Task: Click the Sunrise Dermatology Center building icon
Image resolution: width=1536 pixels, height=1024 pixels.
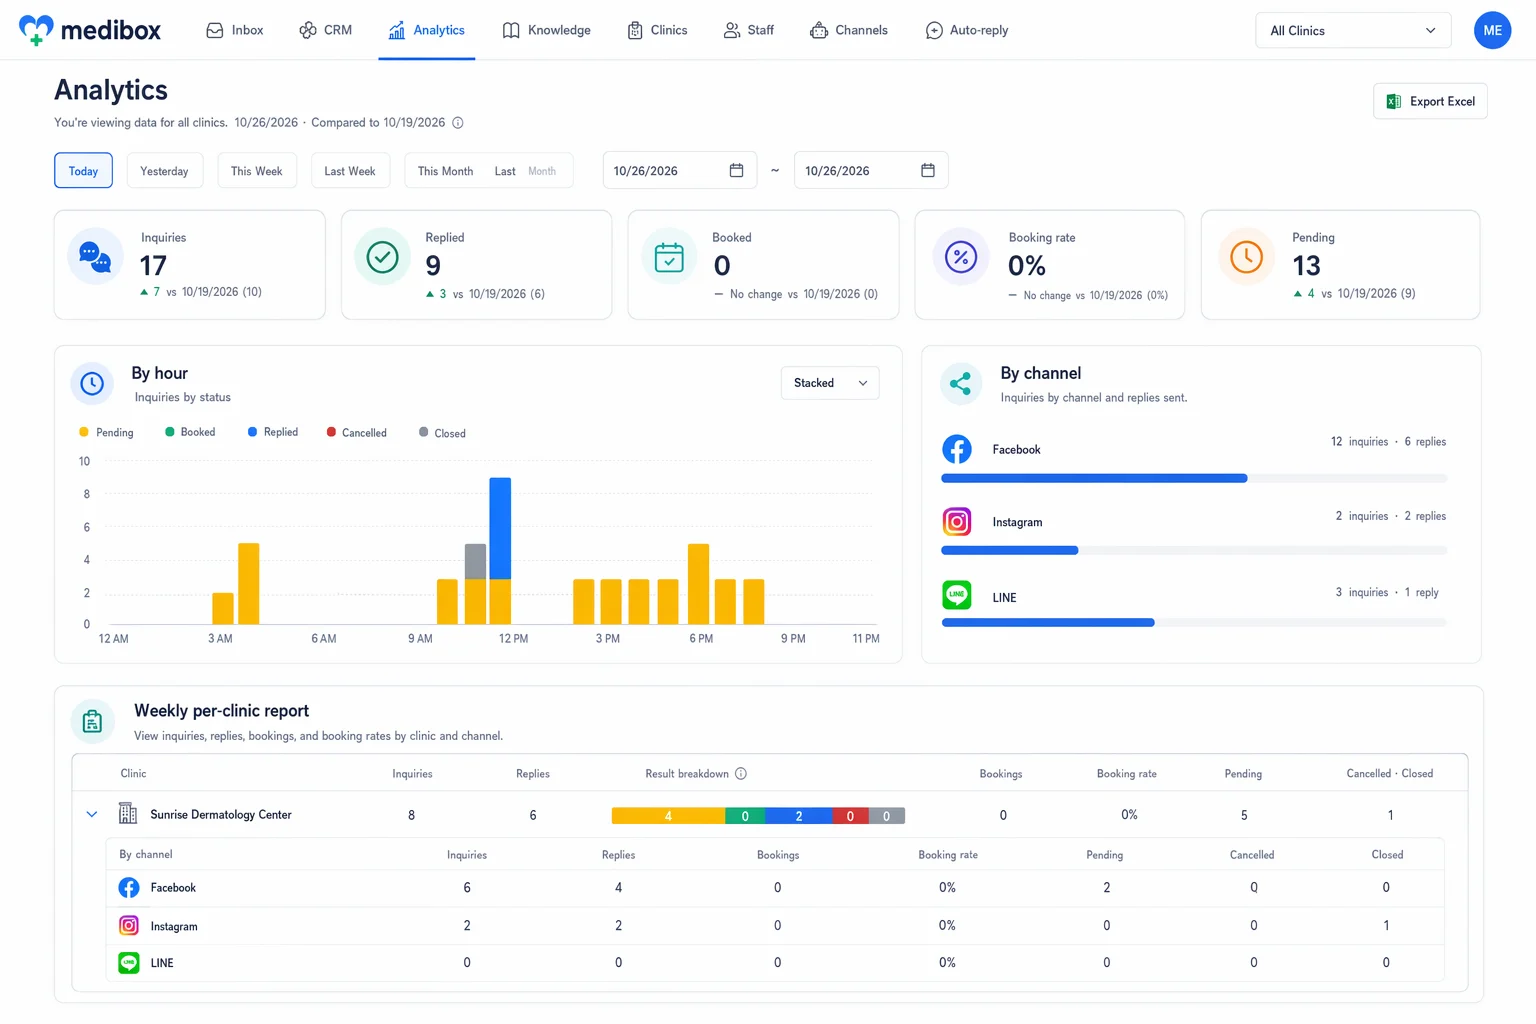Action: [128, 813]
